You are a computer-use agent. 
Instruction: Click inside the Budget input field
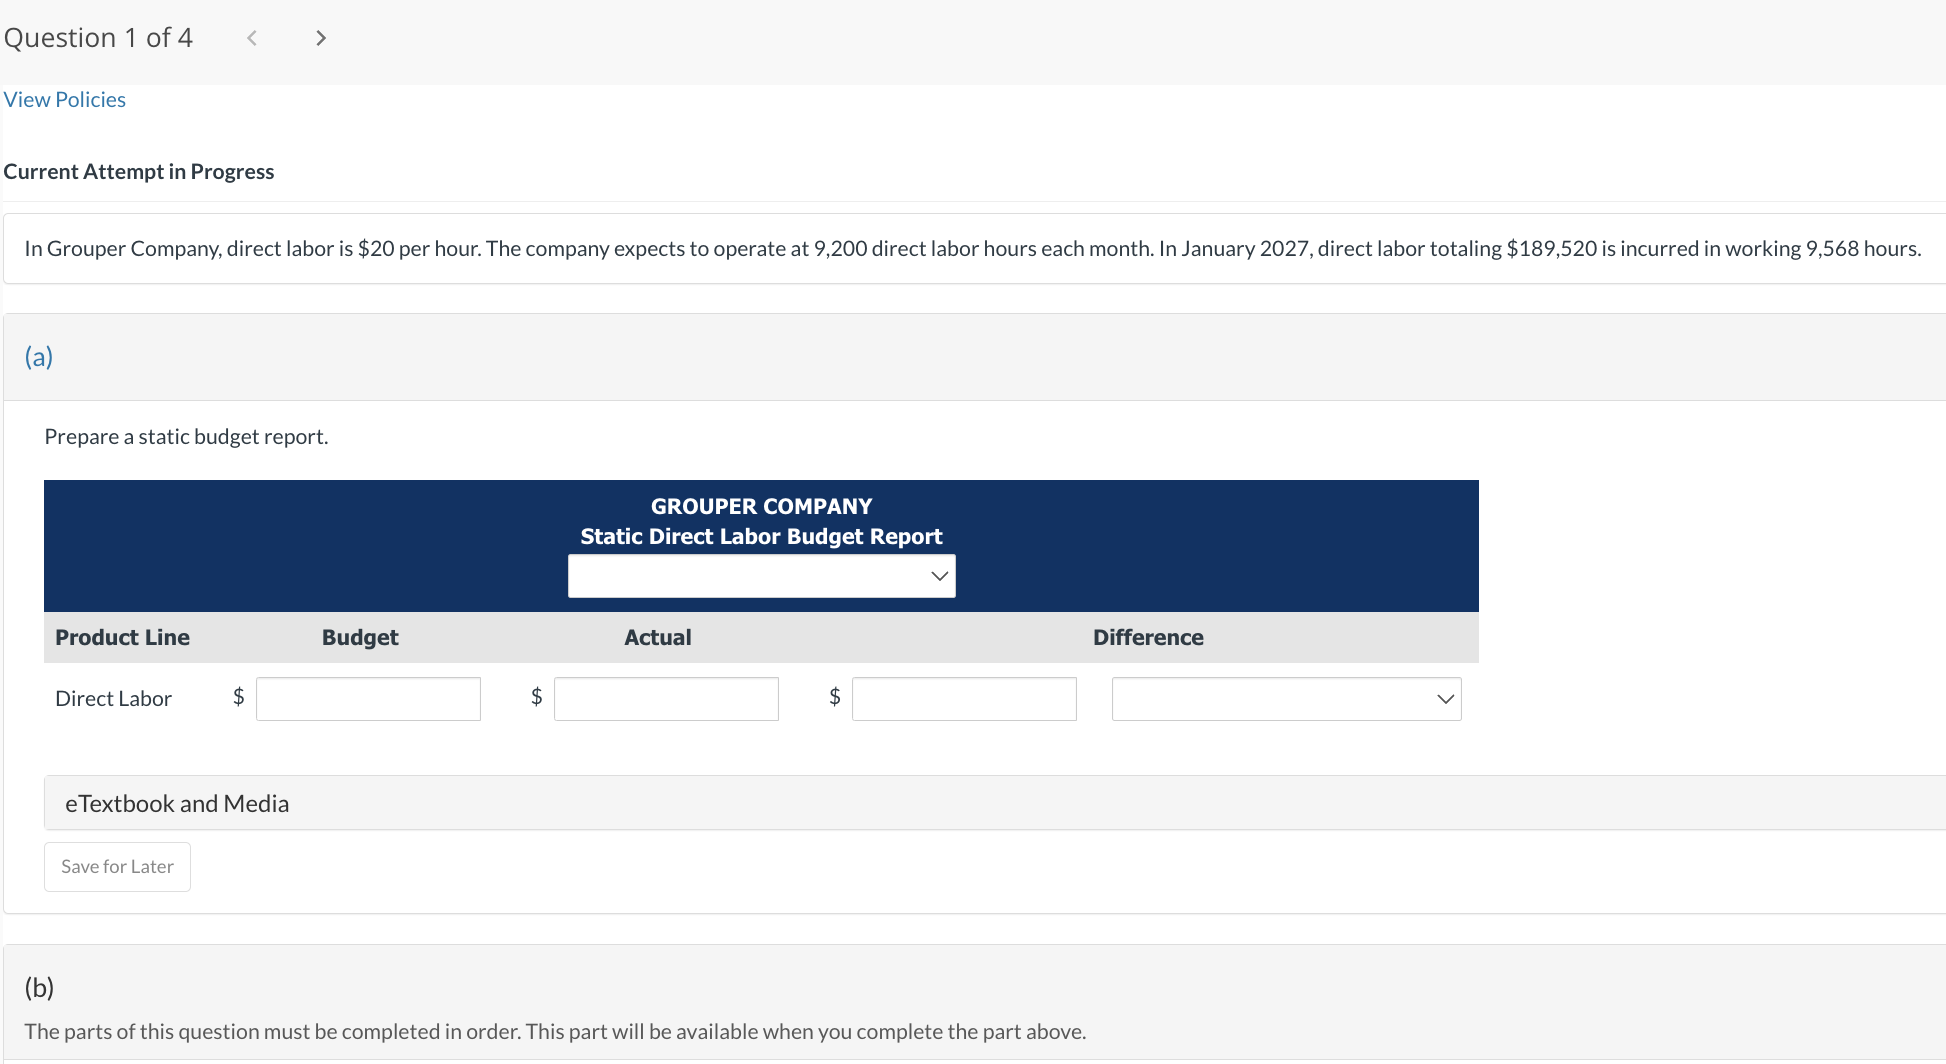368,698
